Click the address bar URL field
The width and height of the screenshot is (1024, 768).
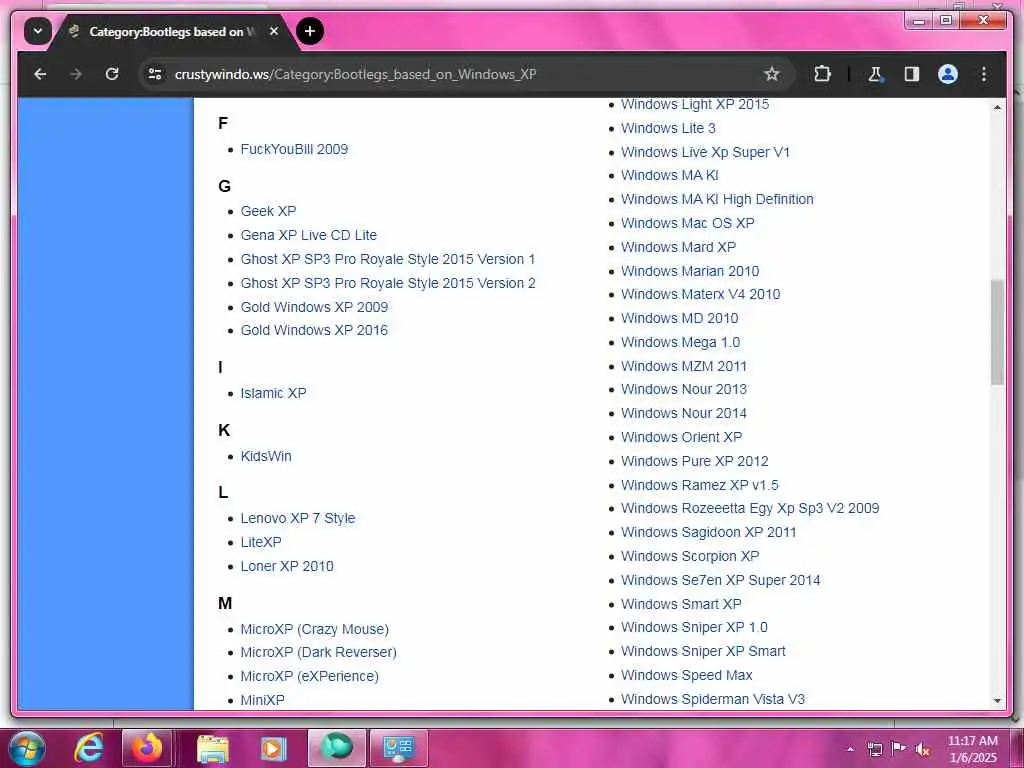click(x=457, y=74)
